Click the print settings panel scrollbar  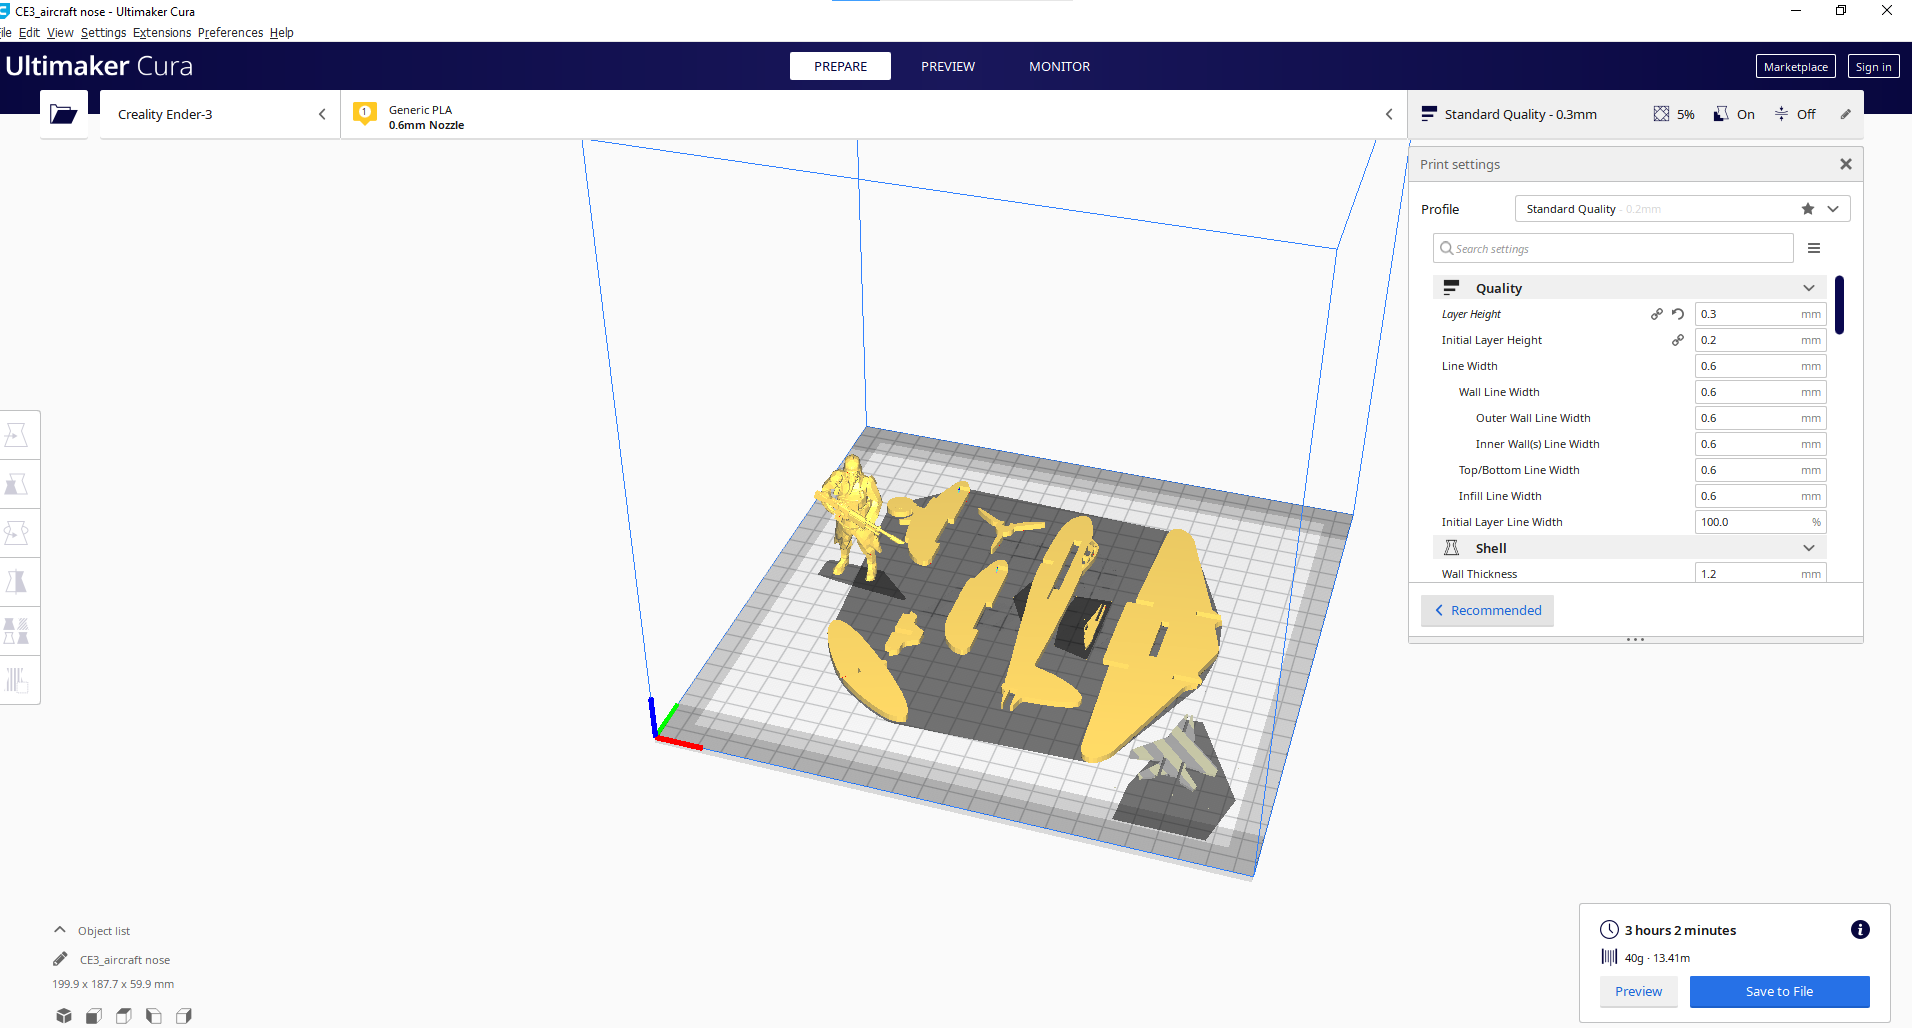point(1839,305)
